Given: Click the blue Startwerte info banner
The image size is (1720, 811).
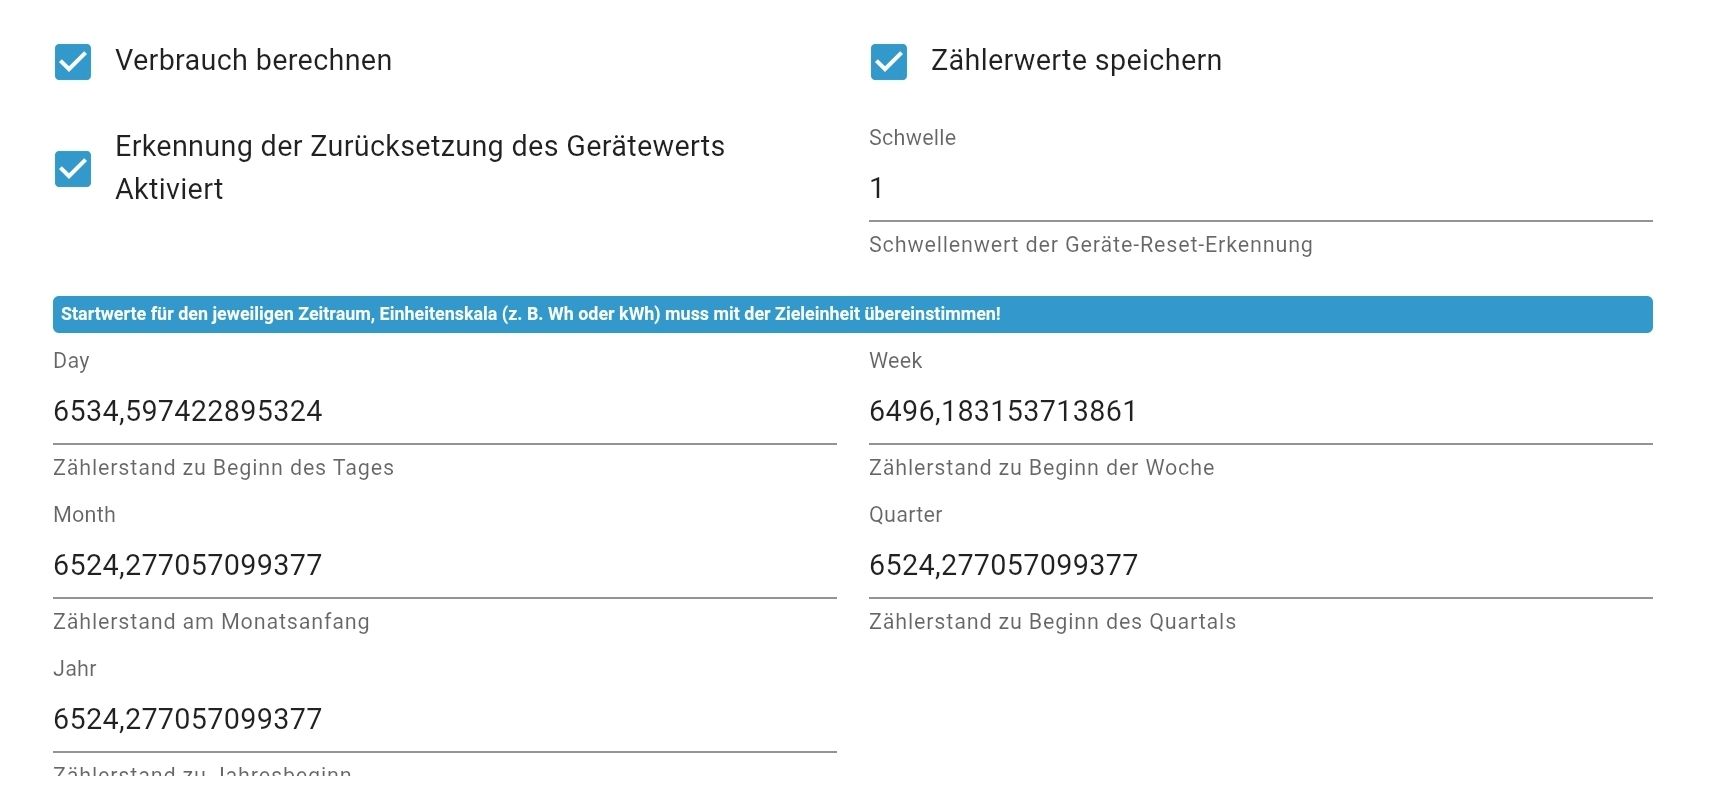Looking at the screenshot, I should 860,314.
